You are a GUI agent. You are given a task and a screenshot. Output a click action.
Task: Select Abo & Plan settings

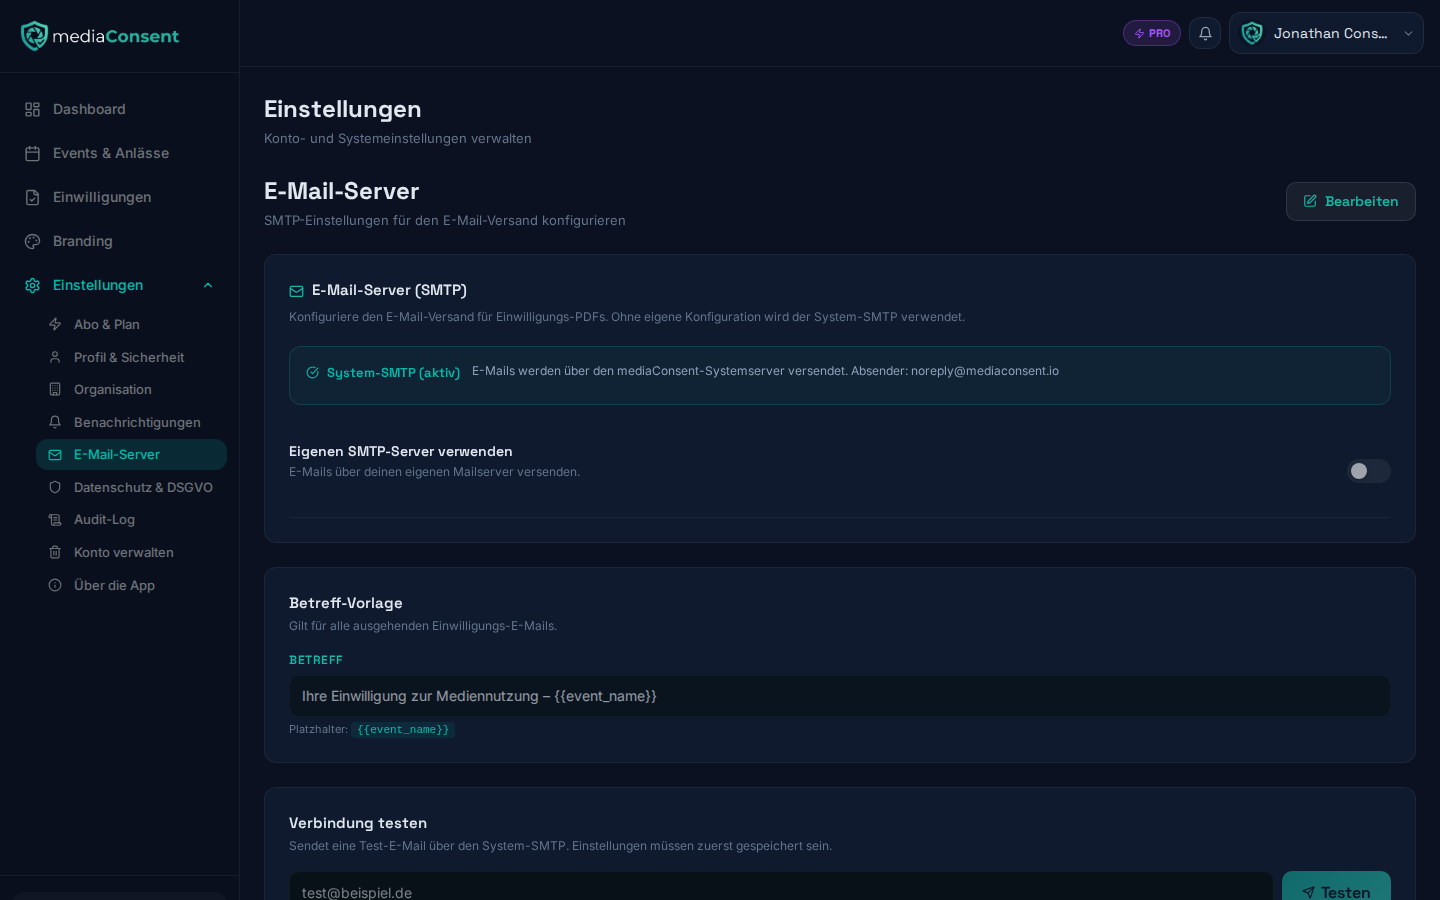[131, 324]
